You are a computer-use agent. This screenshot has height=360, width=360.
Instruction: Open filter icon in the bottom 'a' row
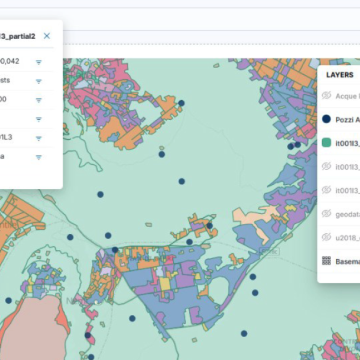[39, 157]
